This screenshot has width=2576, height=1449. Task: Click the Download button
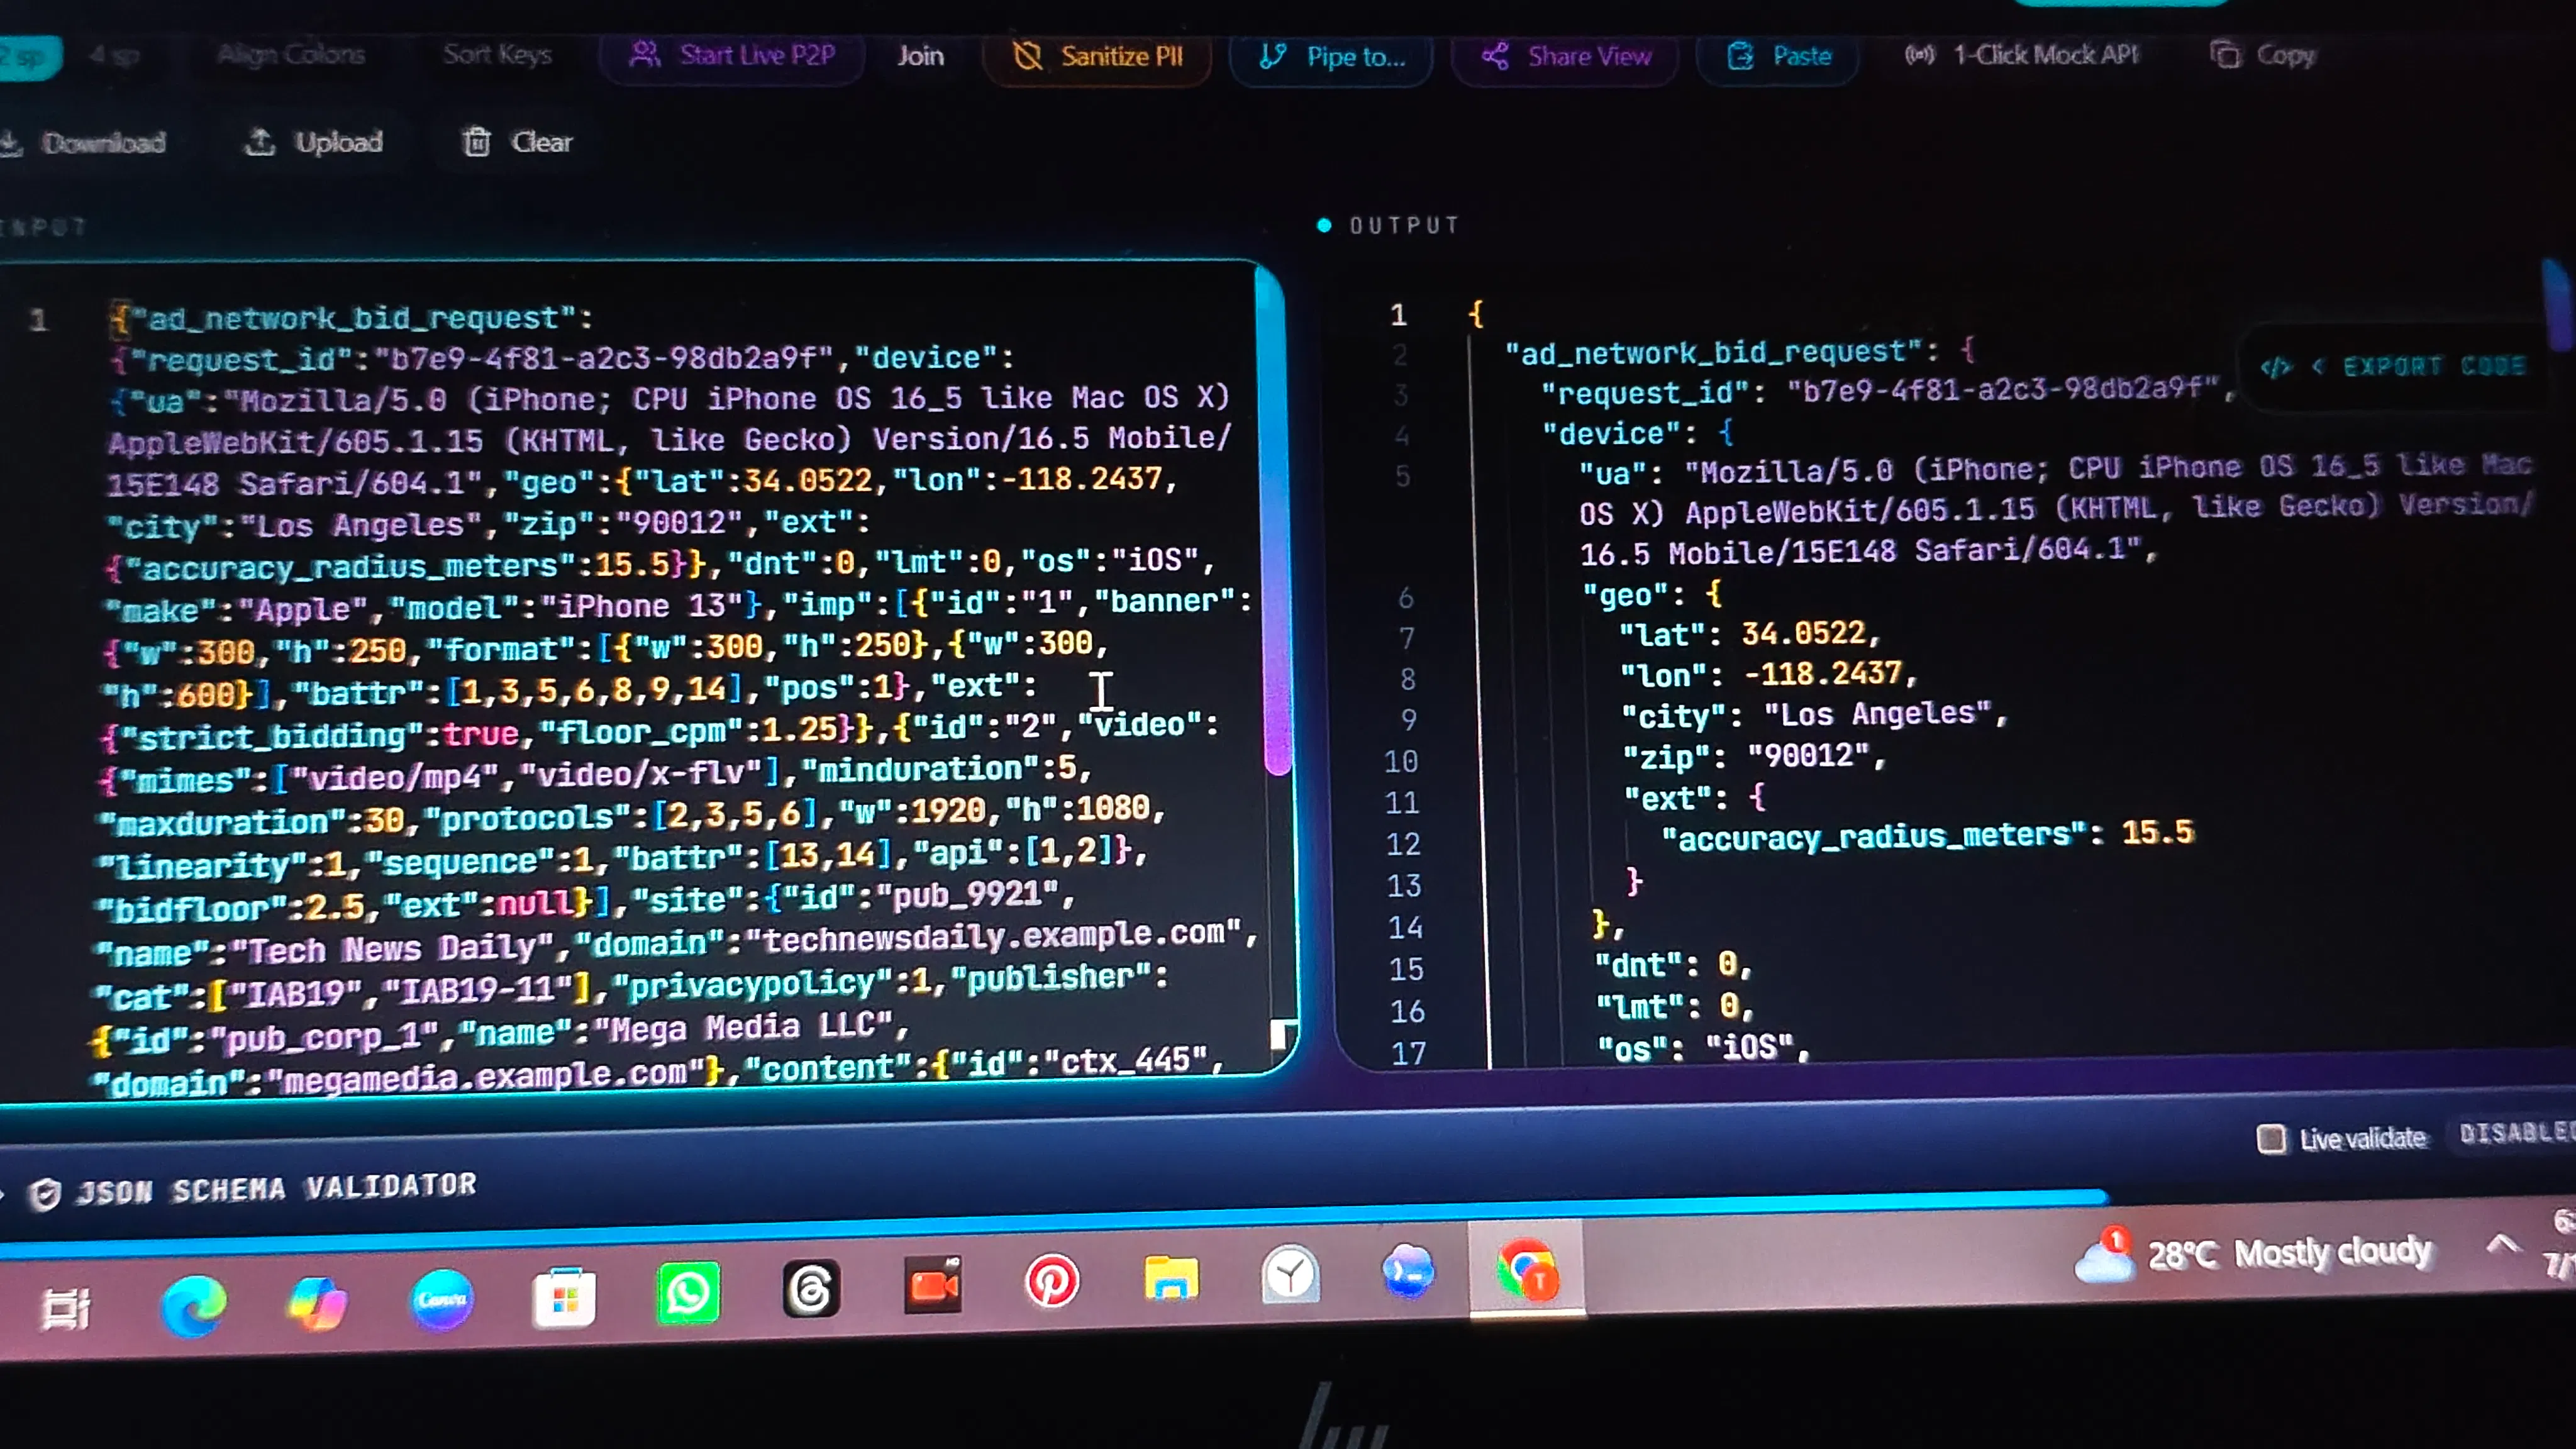pyautogui.click(x=84, y=143)
